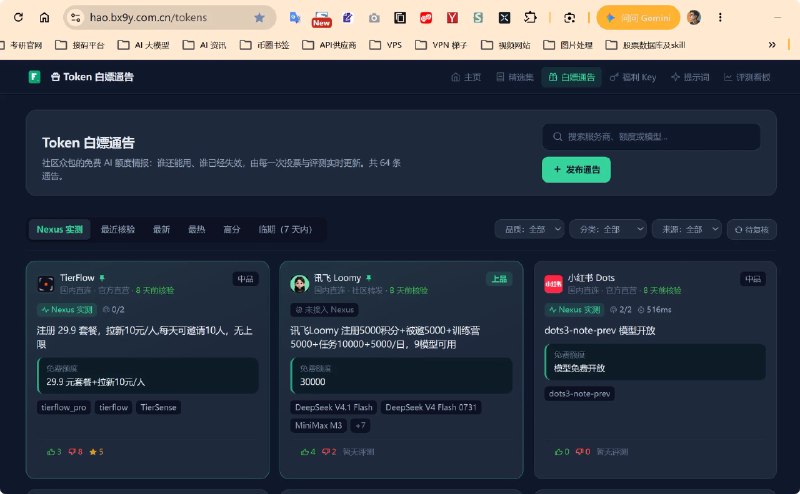Switch to the 最热 tab

click(x=196, y=229)
